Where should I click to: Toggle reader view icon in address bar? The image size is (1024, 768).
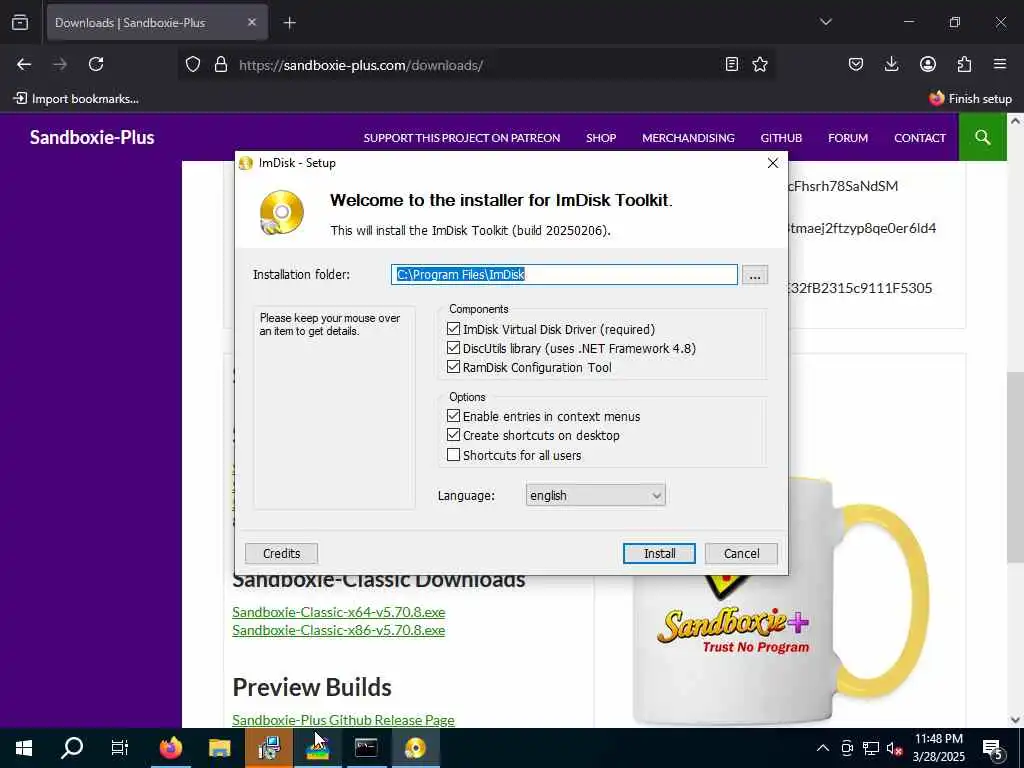tap(731, 64)
